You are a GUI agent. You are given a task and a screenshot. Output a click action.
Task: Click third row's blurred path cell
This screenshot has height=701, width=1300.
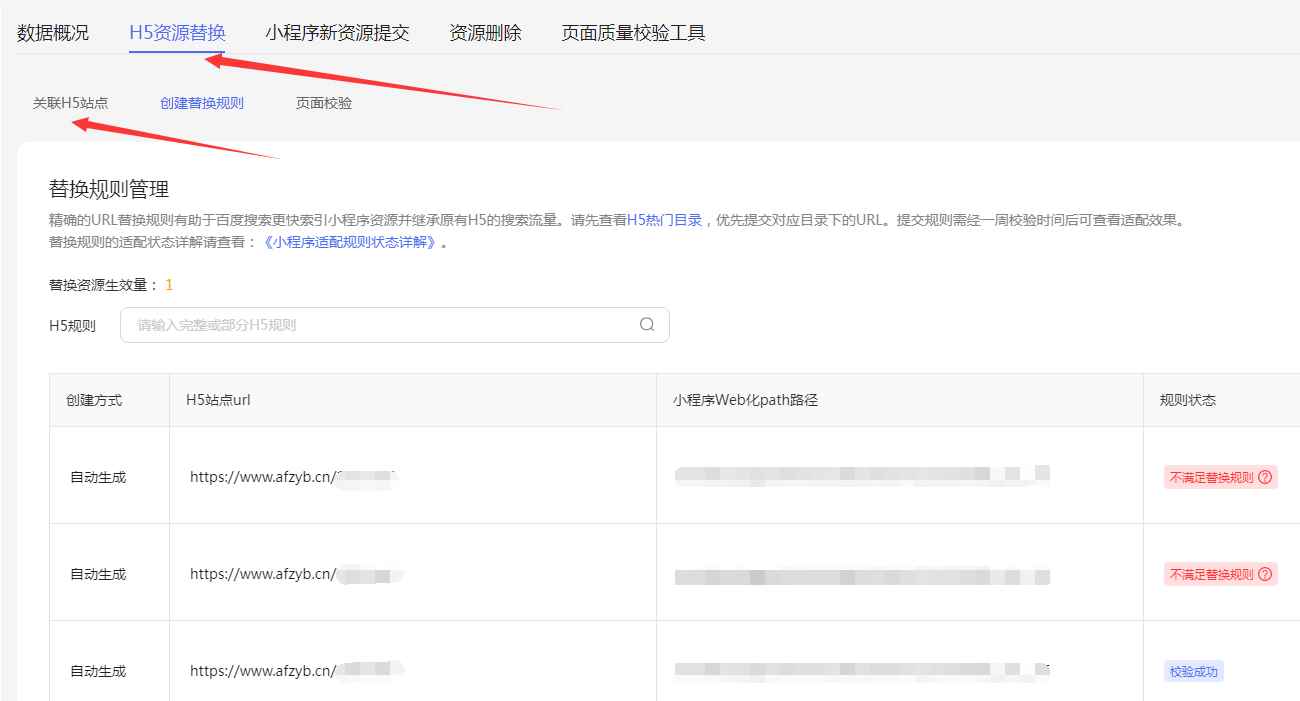tap(900, 662)
